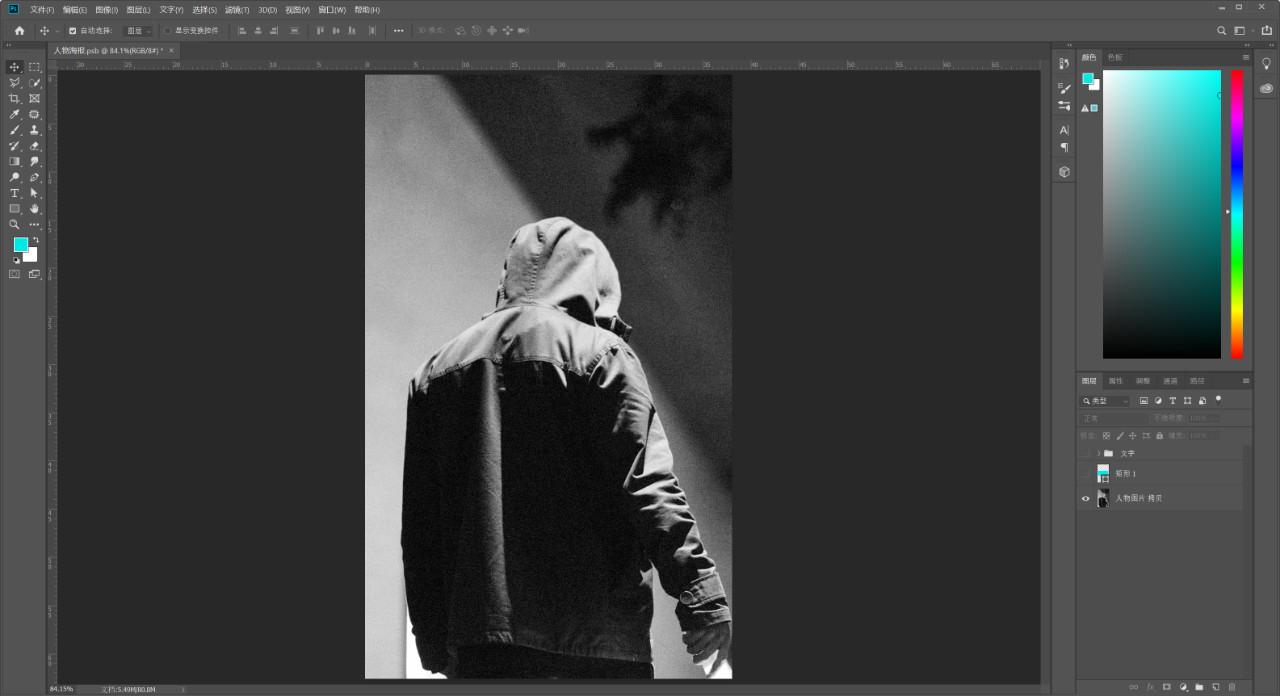The image size is (1280, 696).
Task: Go to the Home screen
Action: tap(19, 31)
